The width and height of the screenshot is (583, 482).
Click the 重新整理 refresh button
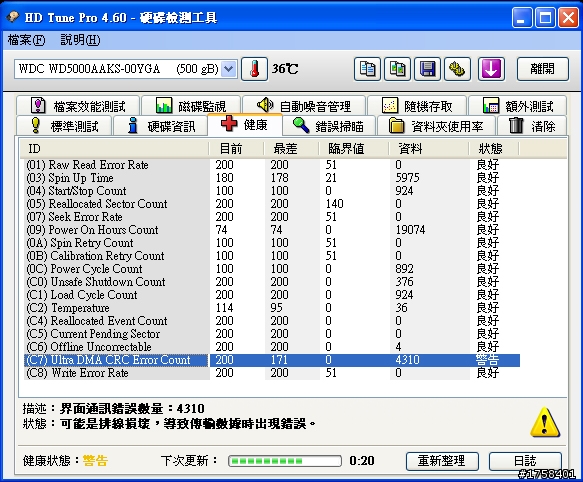442,461
